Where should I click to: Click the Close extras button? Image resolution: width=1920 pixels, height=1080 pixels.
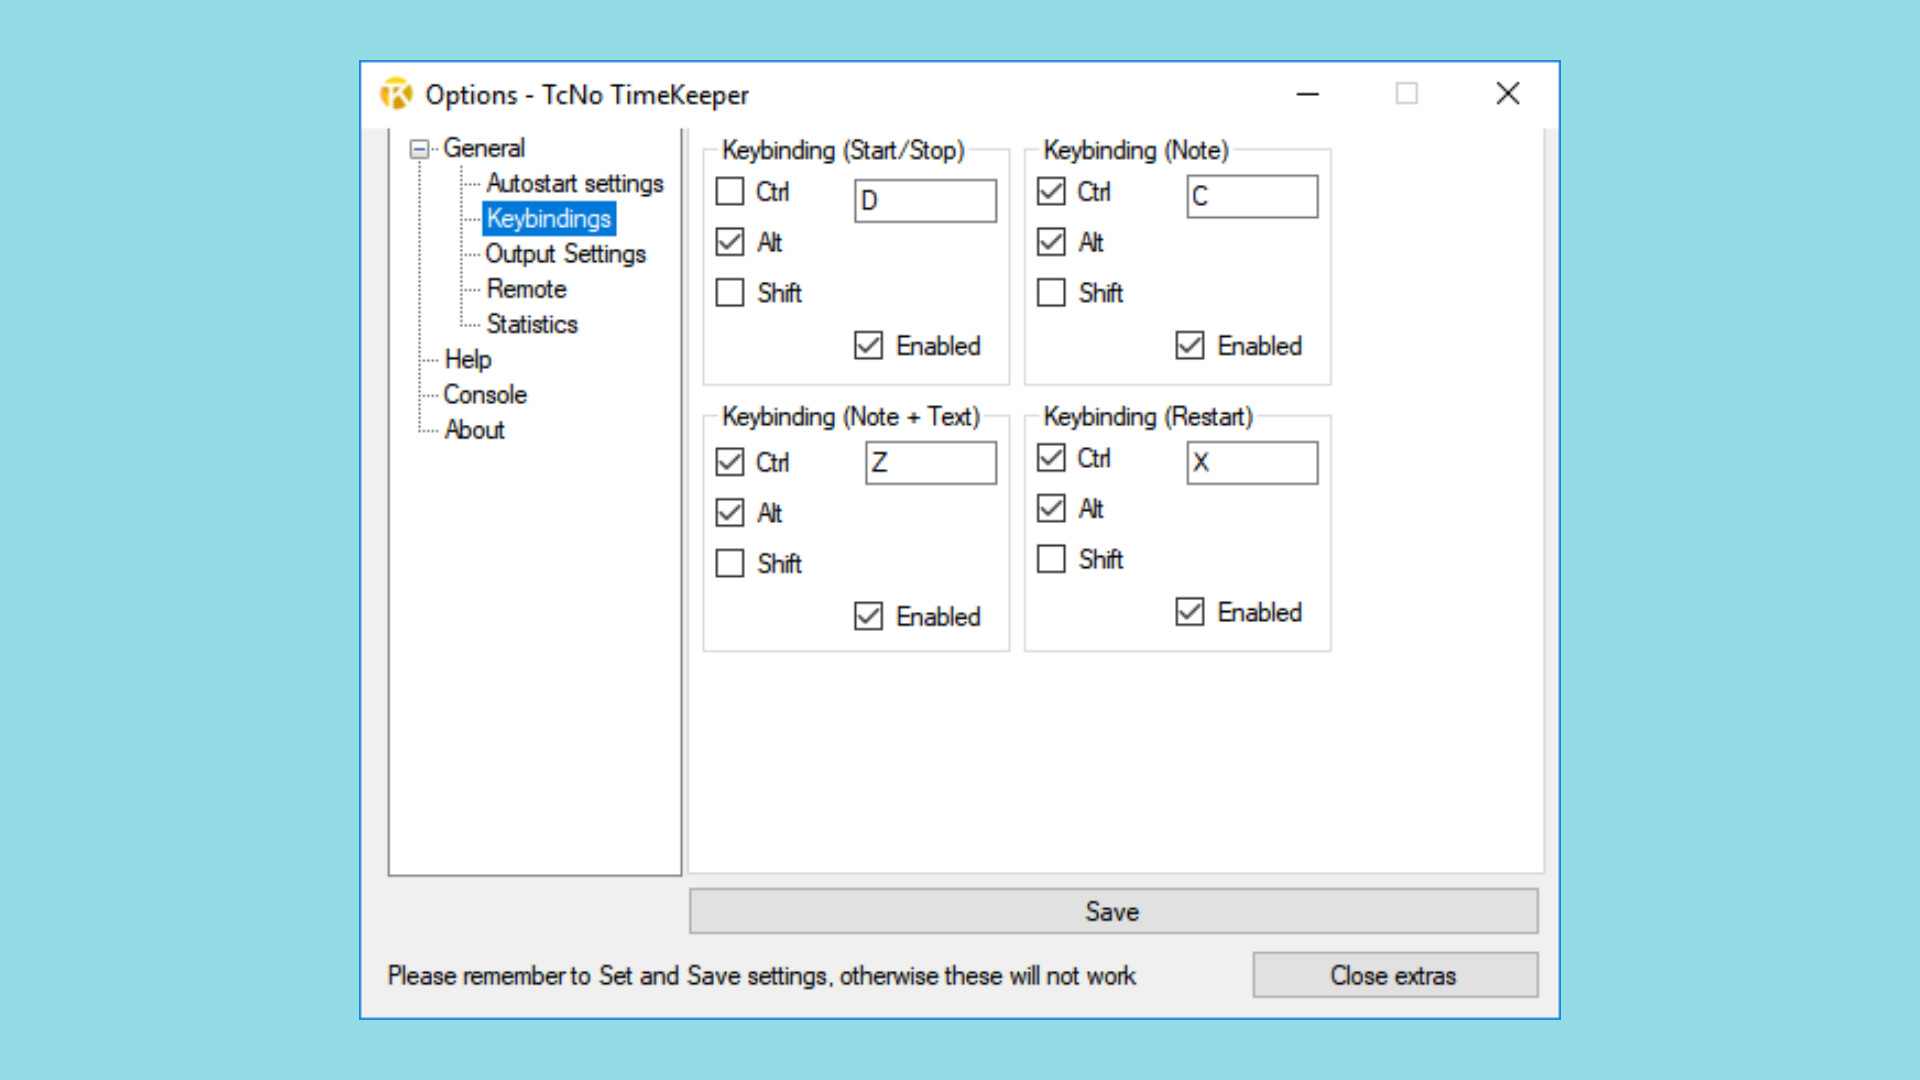click(x=1394, y=975)
